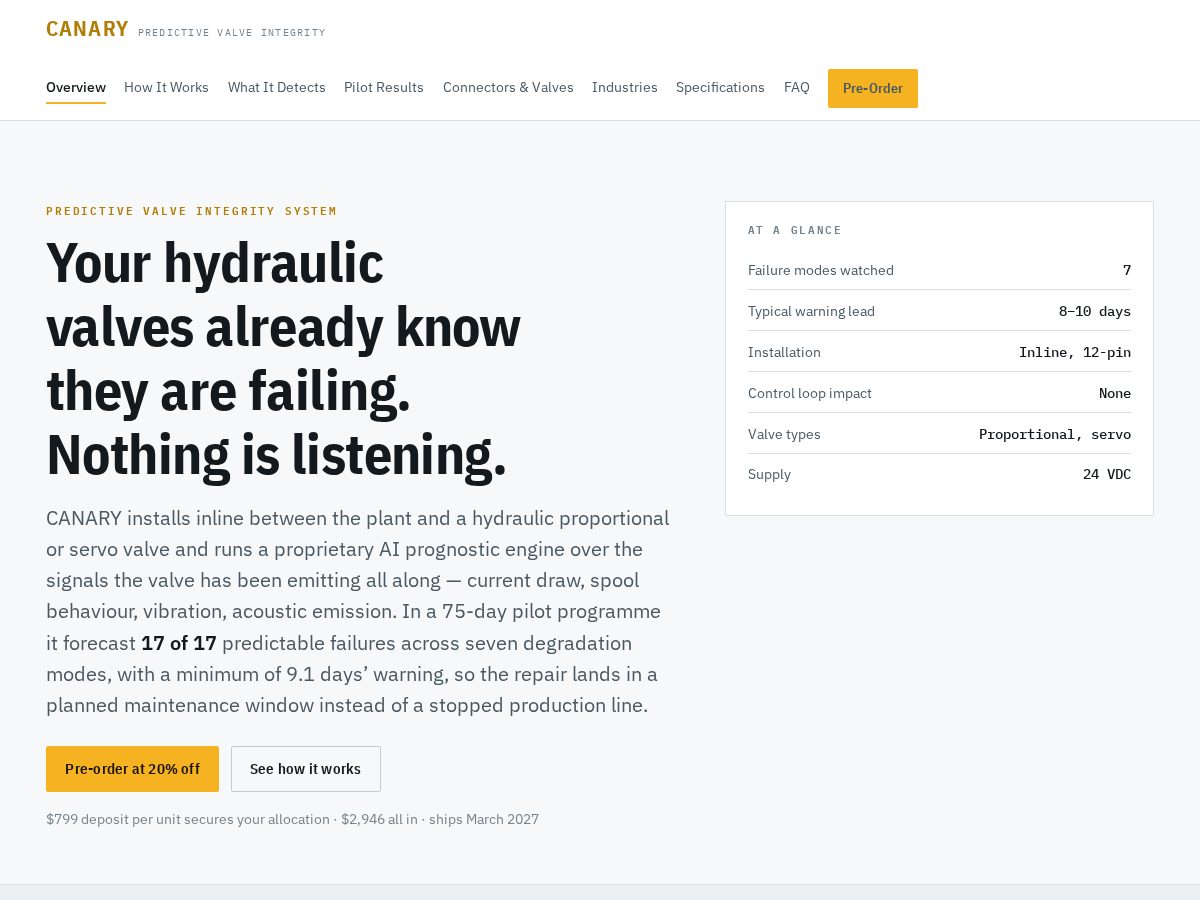Click the 'Inline, 12-pin' value
The width and height of the screenshot is (1200, 900).
coord(1075,352)
